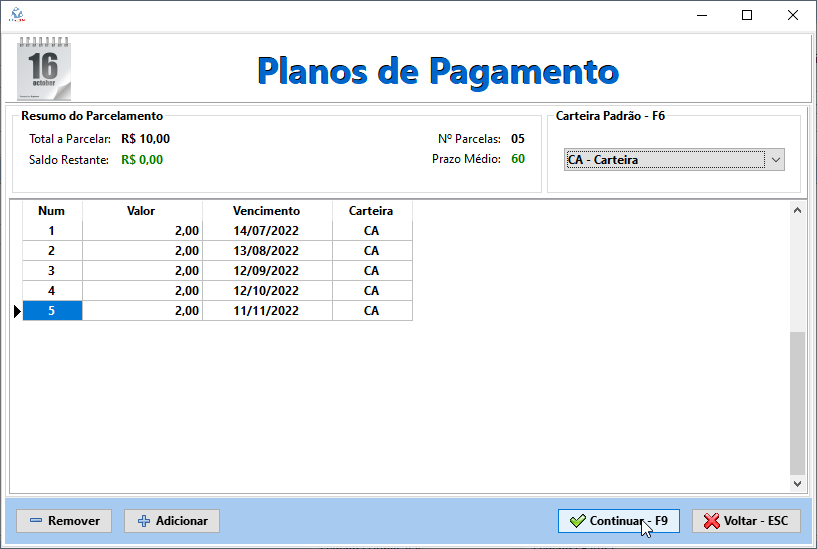Click the calendar icon showing 16 October
The image size is (817, 549).
pyautogui.click(x=44, y=68)
